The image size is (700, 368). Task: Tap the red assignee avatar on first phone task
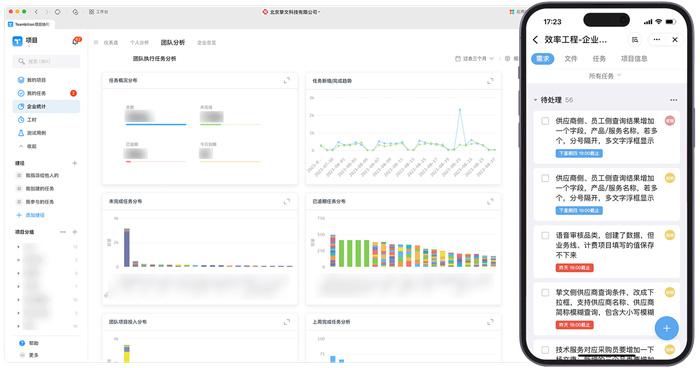(670, 121)
